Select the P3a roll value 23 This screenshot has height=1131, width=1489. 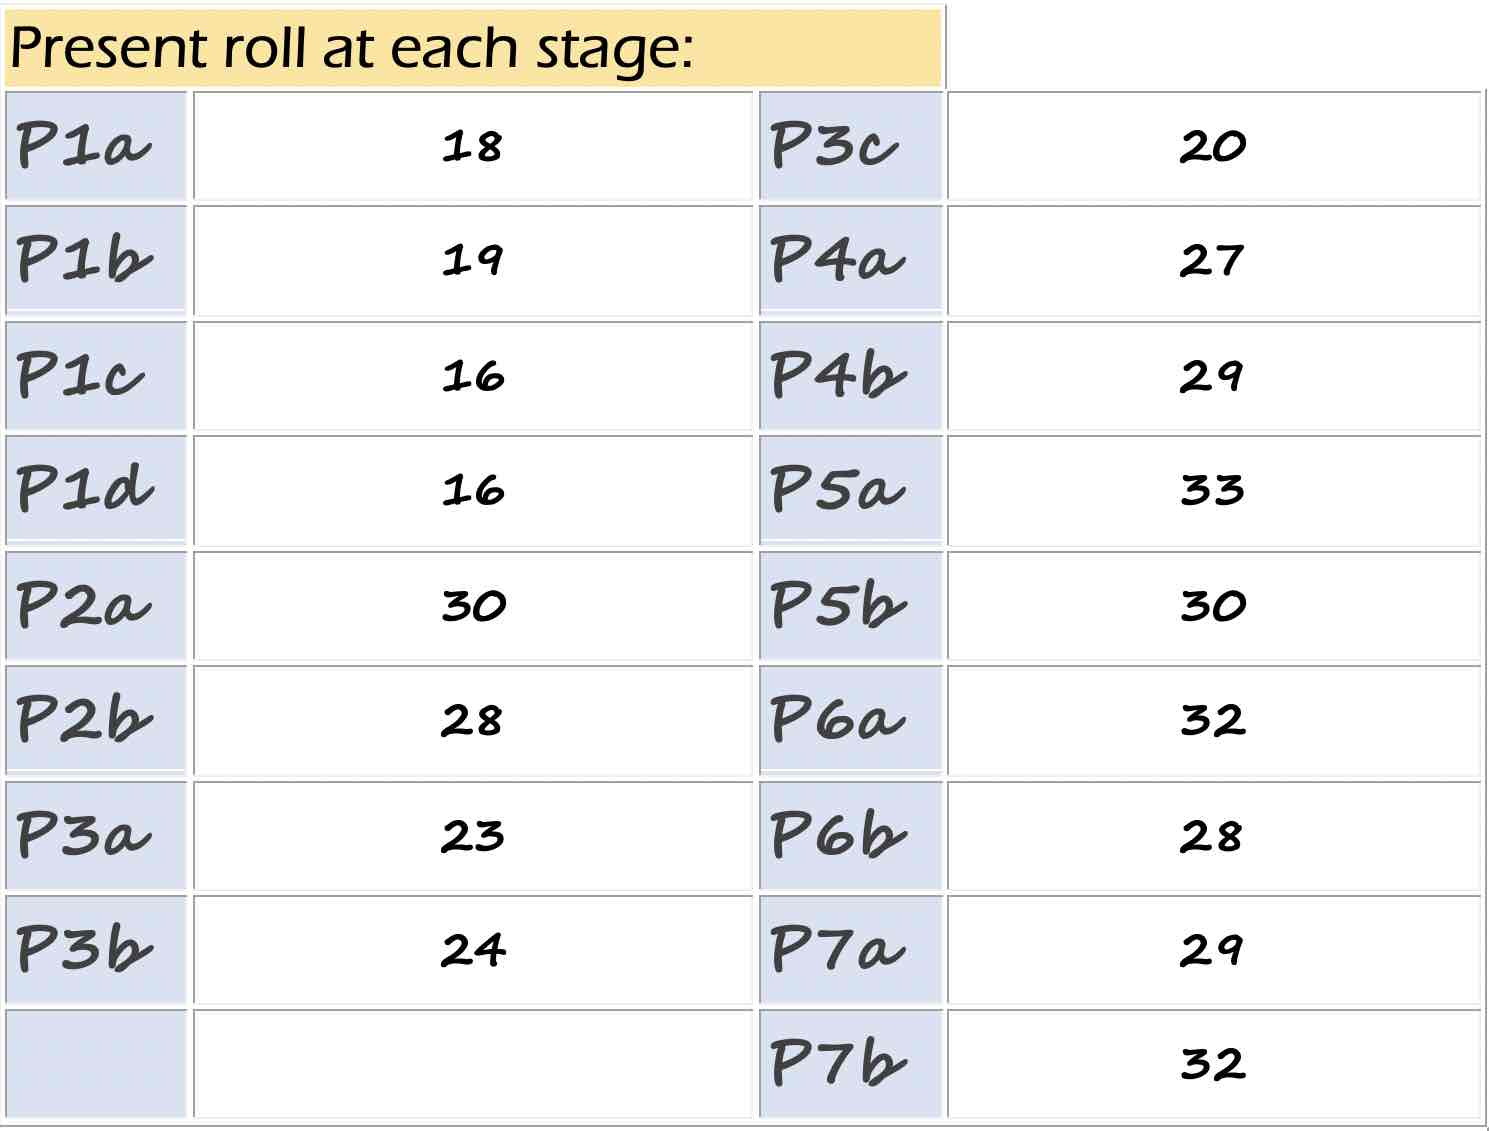coord(473,836)
